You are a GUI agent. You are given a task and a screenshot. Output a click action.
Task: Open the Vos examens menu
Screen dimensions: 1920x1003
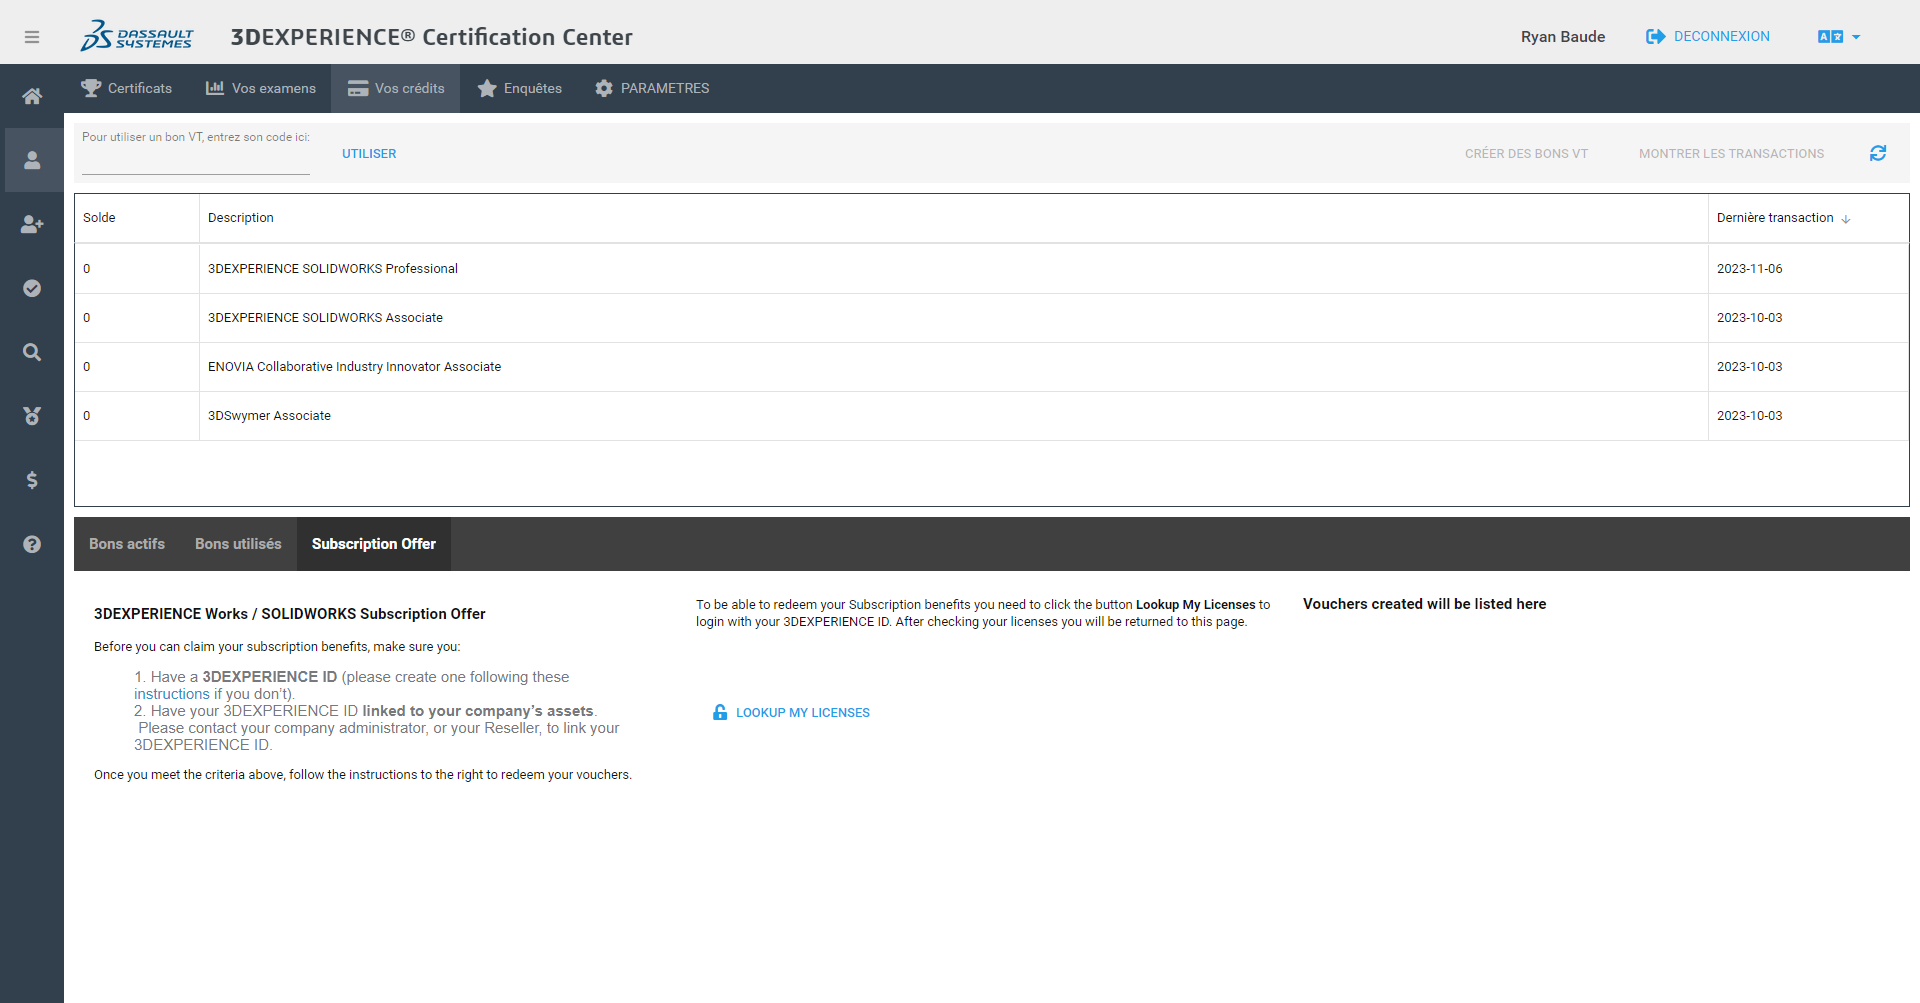(x=261, y=88)
